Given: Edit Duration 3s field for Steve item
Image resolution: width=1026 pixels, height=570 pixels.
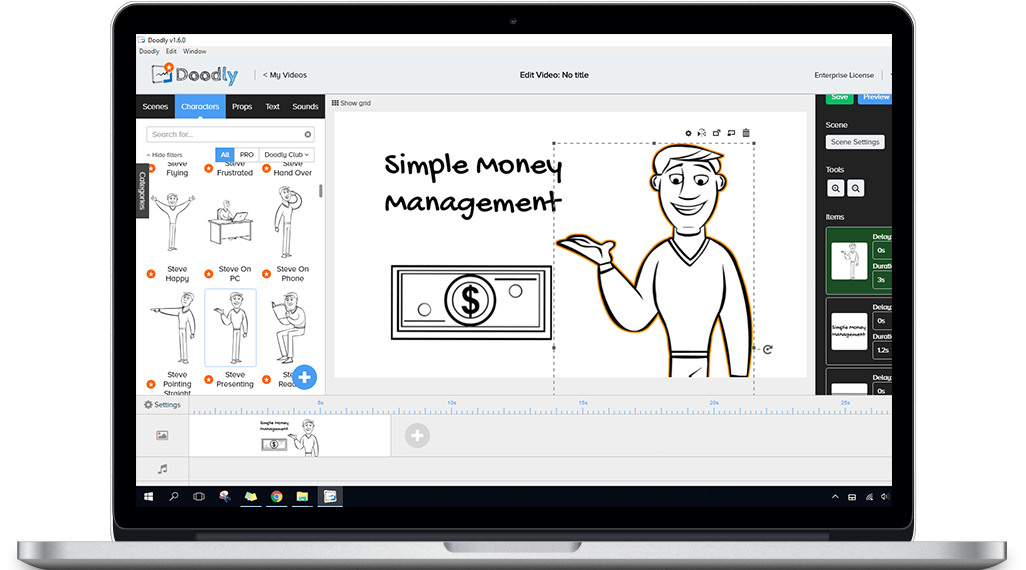Looking at the screenshot, I should pyautogui.click(x=882, y=280).
